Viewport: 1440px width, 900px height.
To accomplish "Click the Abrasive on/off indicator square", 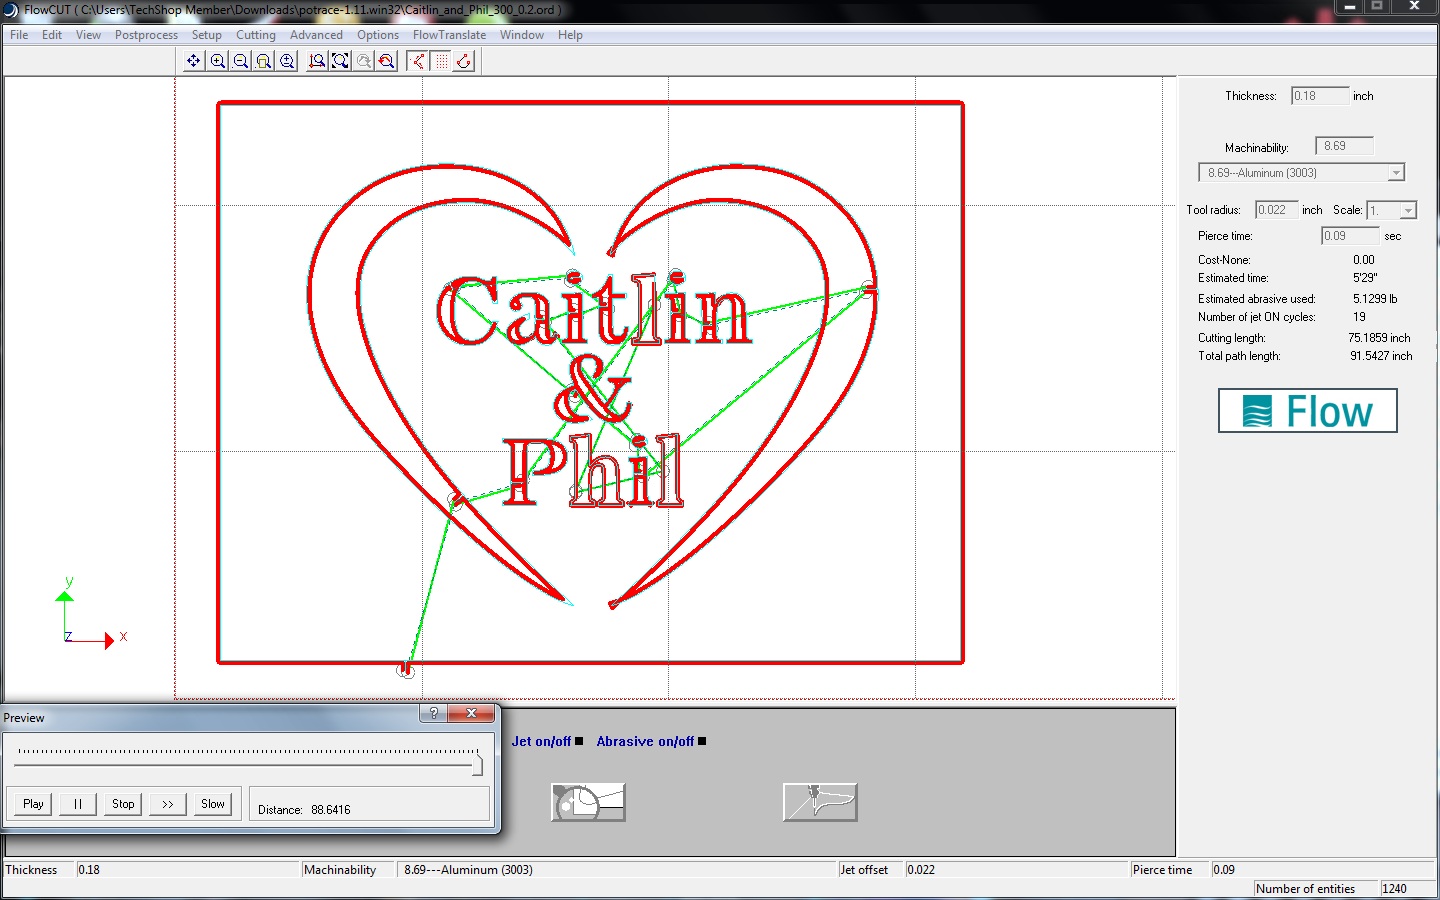I will (702, 741).
